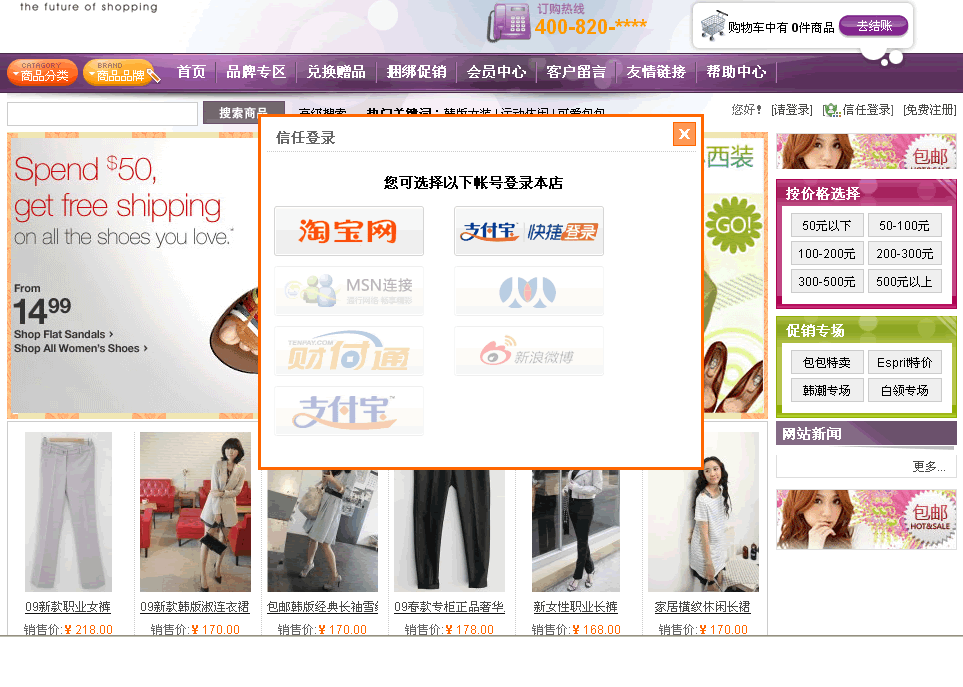Log in with the 淘宝网 account button
Image resolution: width=963 pixels, height=687 pixels.
tap(349, 231)
